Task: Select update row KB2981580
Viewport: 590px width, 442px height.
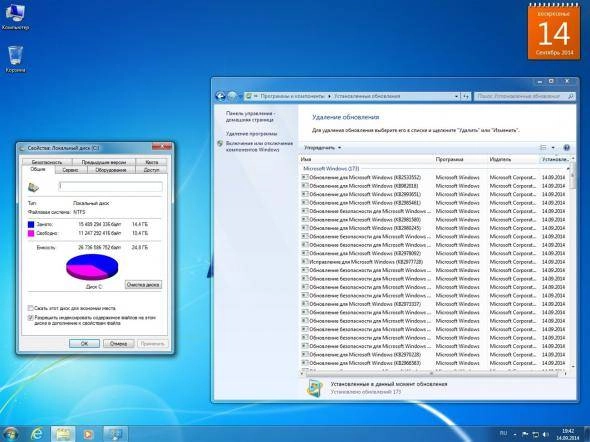Action: tap(435, 219)
